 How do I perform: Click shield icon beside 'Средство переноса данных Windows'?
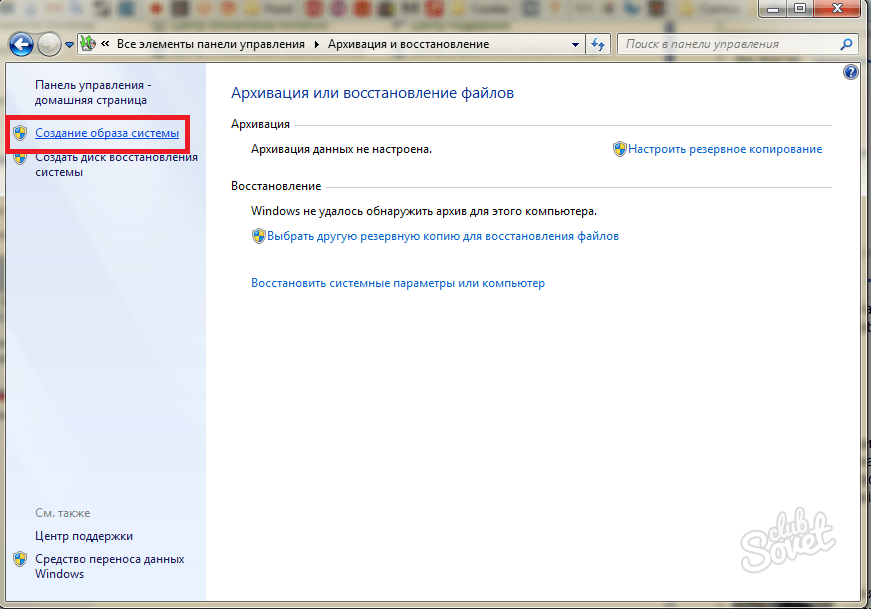(20, 560)
